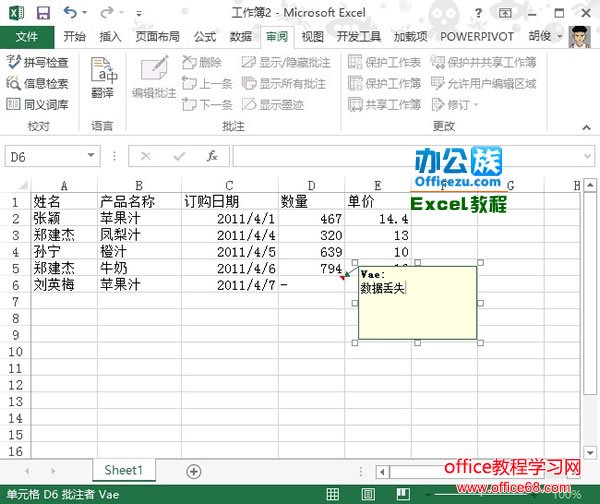Click the next sheet navigation arrow
600x504 pixels.
tap(53, 471)
